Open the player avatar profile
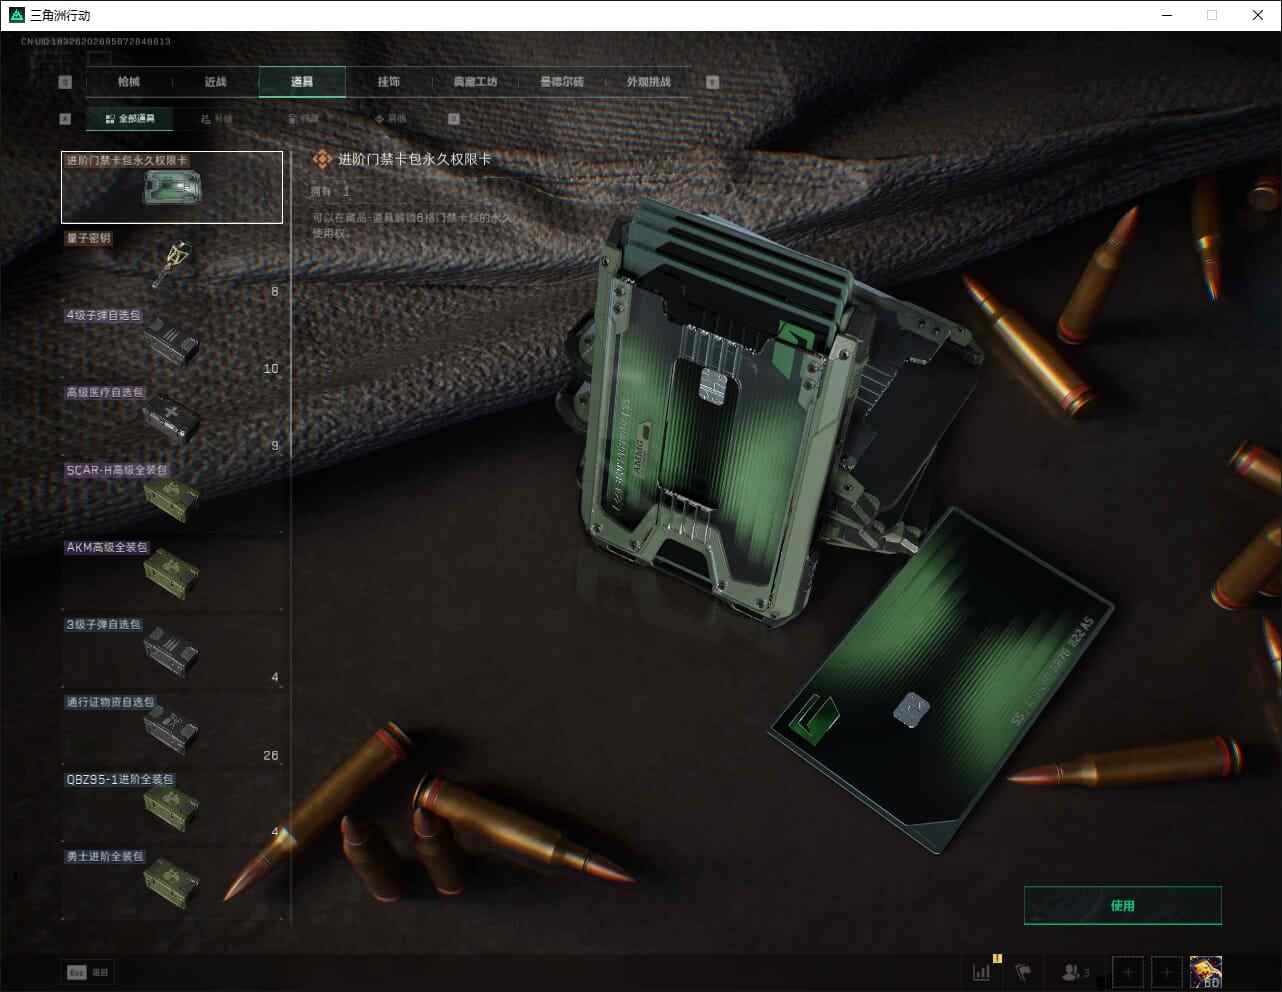Viewport: 1282px width, 992px height. pos(1206,972)
